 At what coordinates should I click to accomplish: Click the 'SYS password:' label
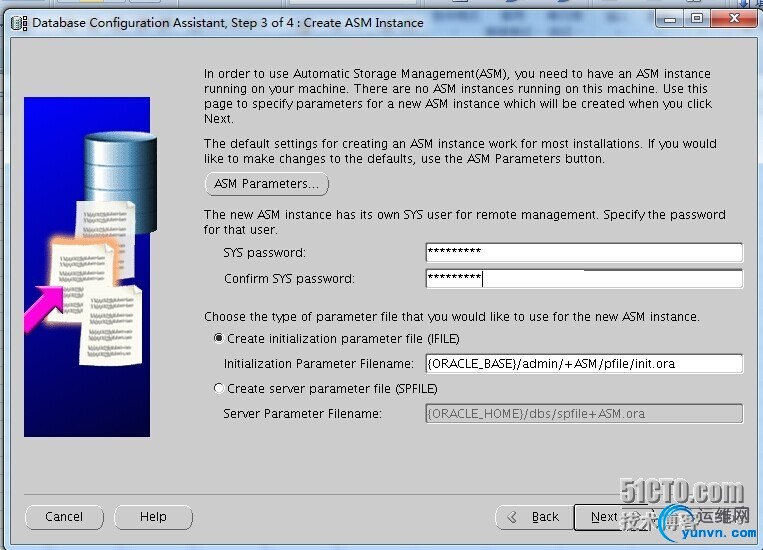(265, 253)
